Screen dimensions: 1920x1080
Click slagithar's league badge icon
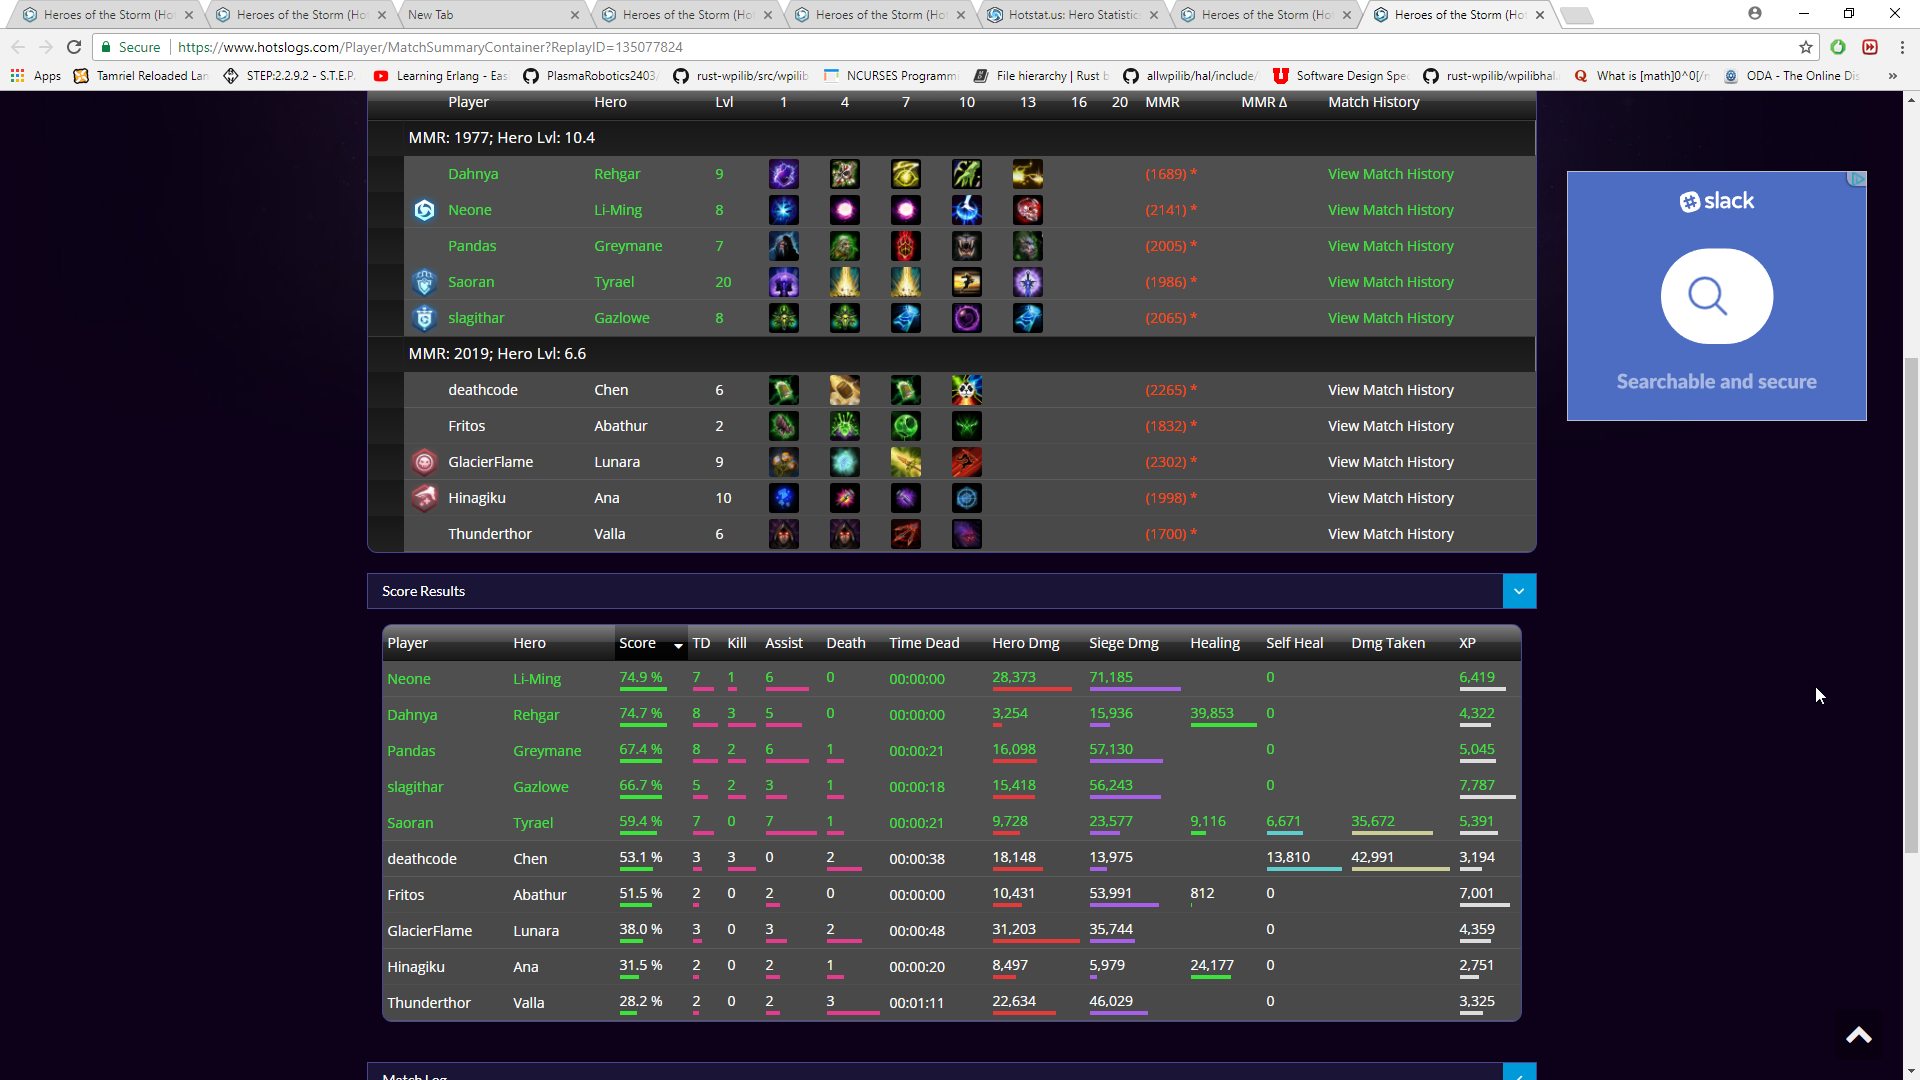click(x=425, y=318)
